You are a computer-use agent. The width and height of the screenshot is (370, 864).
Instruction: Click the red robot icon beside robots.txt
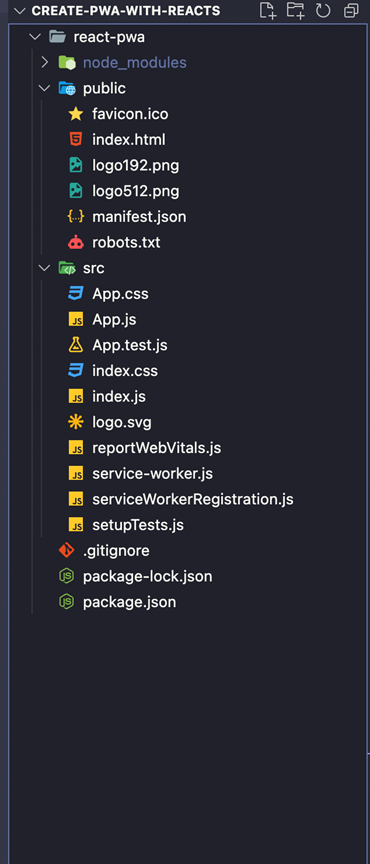coord(76,242)
